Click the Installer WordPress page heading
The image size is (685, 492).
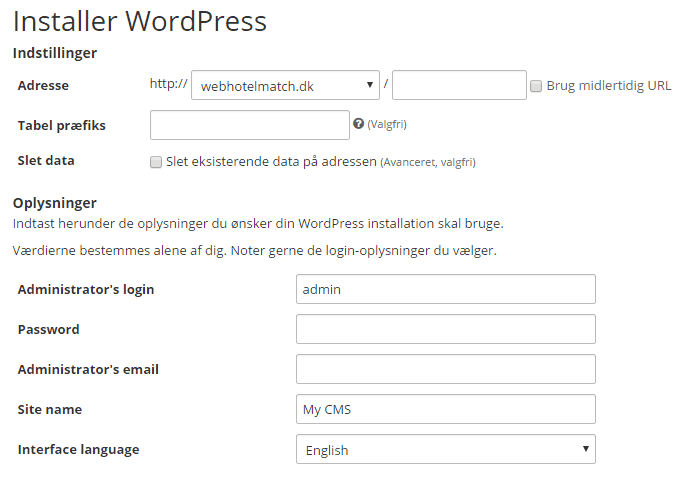point(140,21)
